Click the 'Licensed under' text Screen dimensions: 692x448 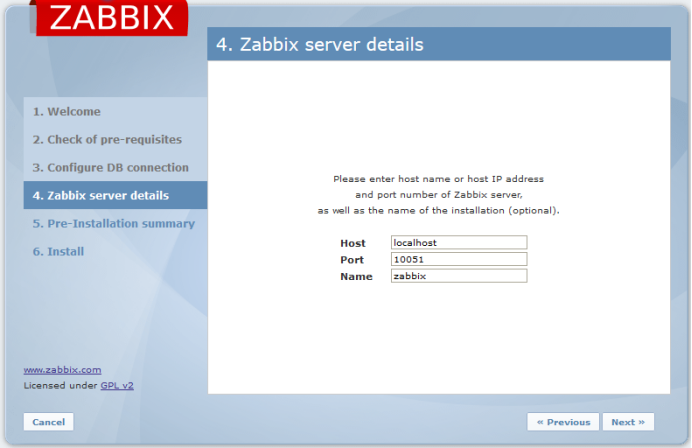pyautogui.click(x=60, y=385)
